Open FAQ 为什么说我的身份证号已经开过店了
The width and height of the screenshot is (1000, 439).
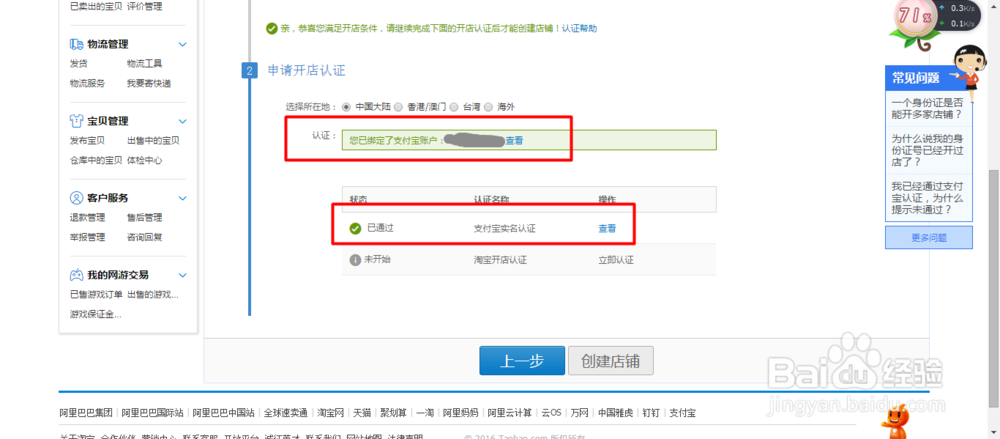pos(927,150)
